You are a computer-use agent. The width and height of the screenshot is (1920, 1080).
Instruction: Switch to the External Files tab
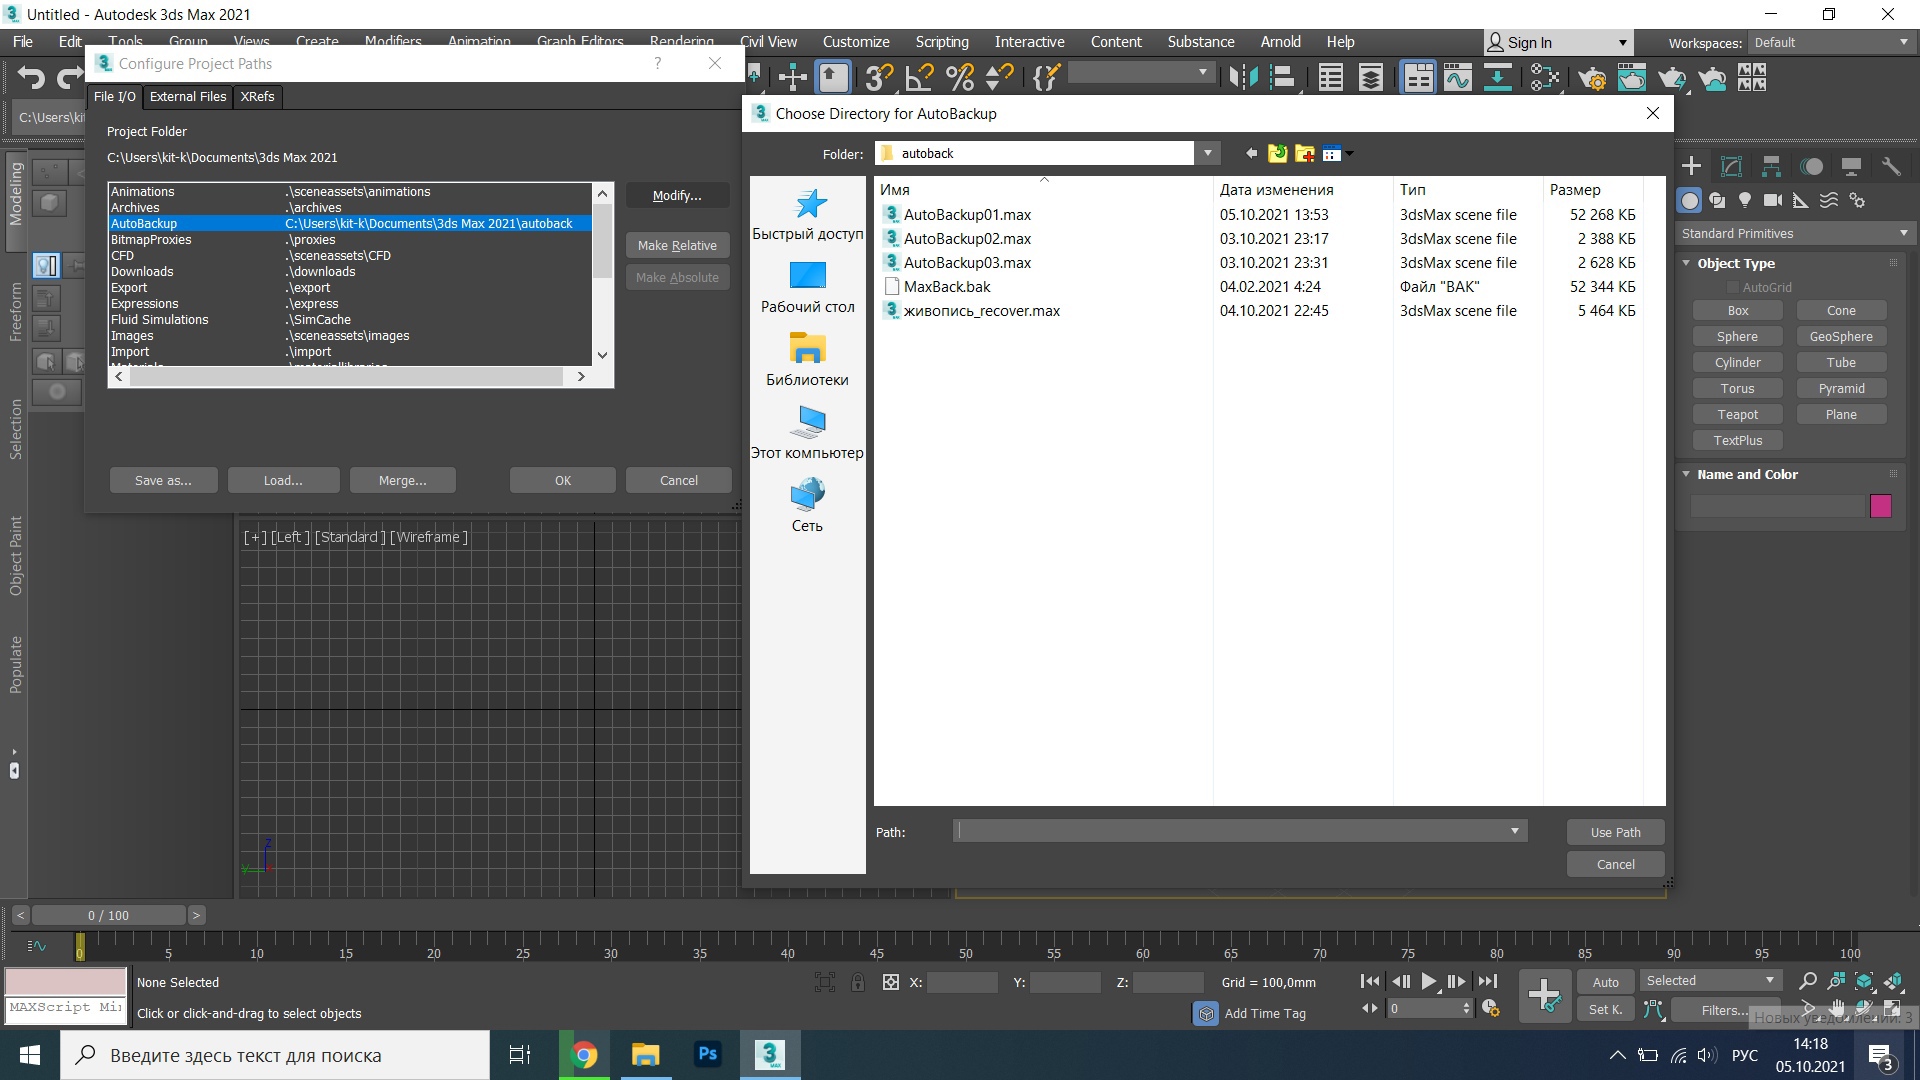(x=188, y=96)
